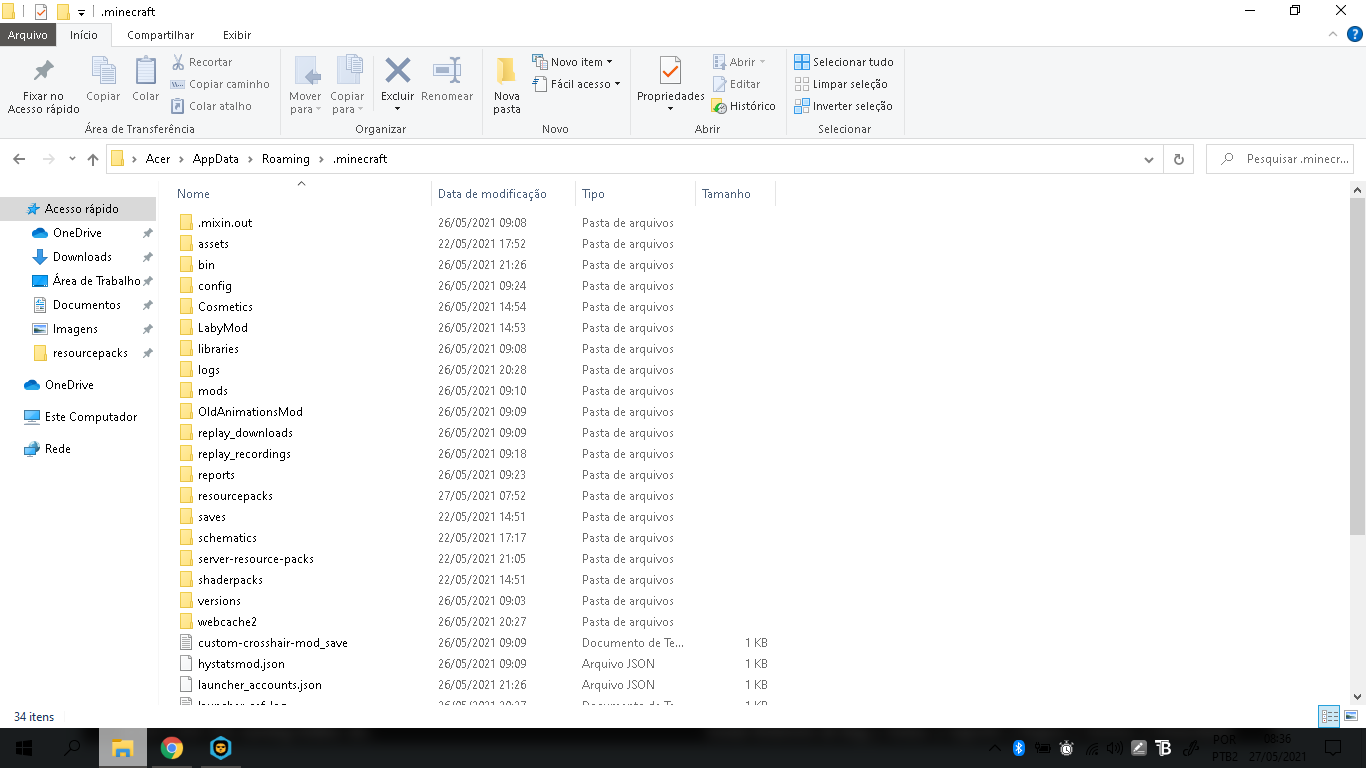Open the Explorer help question mark
The height and width of the screenshot is (768, 1366).
[x=1355, y=34]
